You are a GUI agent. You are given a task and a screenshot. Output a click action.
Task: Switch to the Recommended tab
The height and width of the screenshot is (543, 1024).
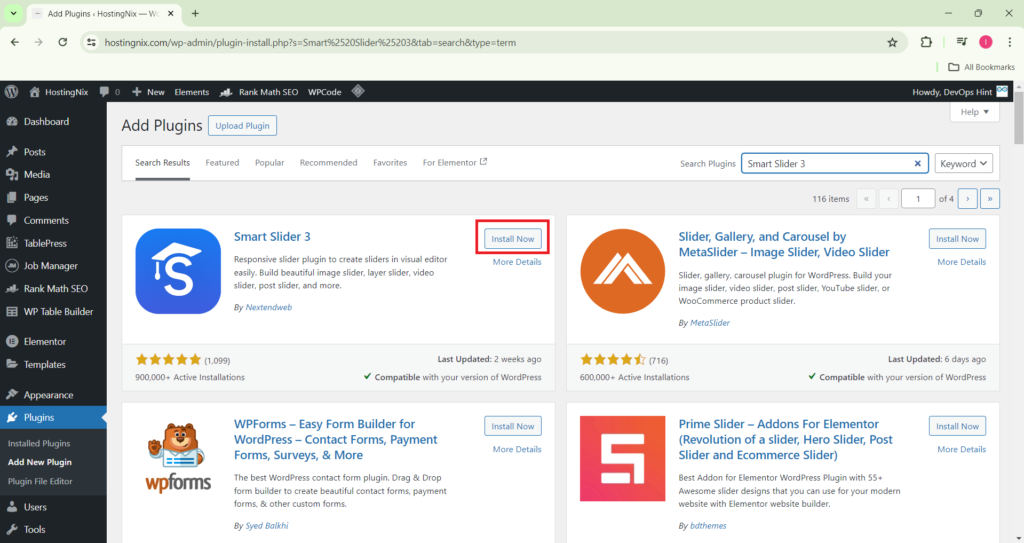point(328,163)
